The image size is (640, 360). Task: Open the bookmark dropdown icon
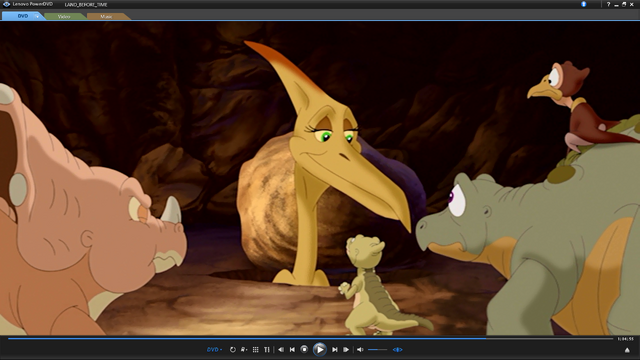coord(244,349)
